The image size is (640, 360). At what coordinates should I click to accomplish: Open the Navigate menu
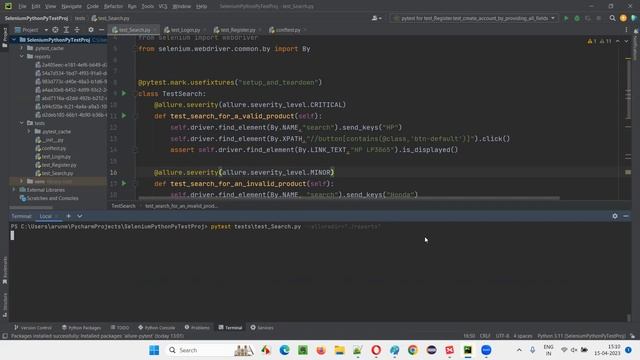[x=71, y=6]
